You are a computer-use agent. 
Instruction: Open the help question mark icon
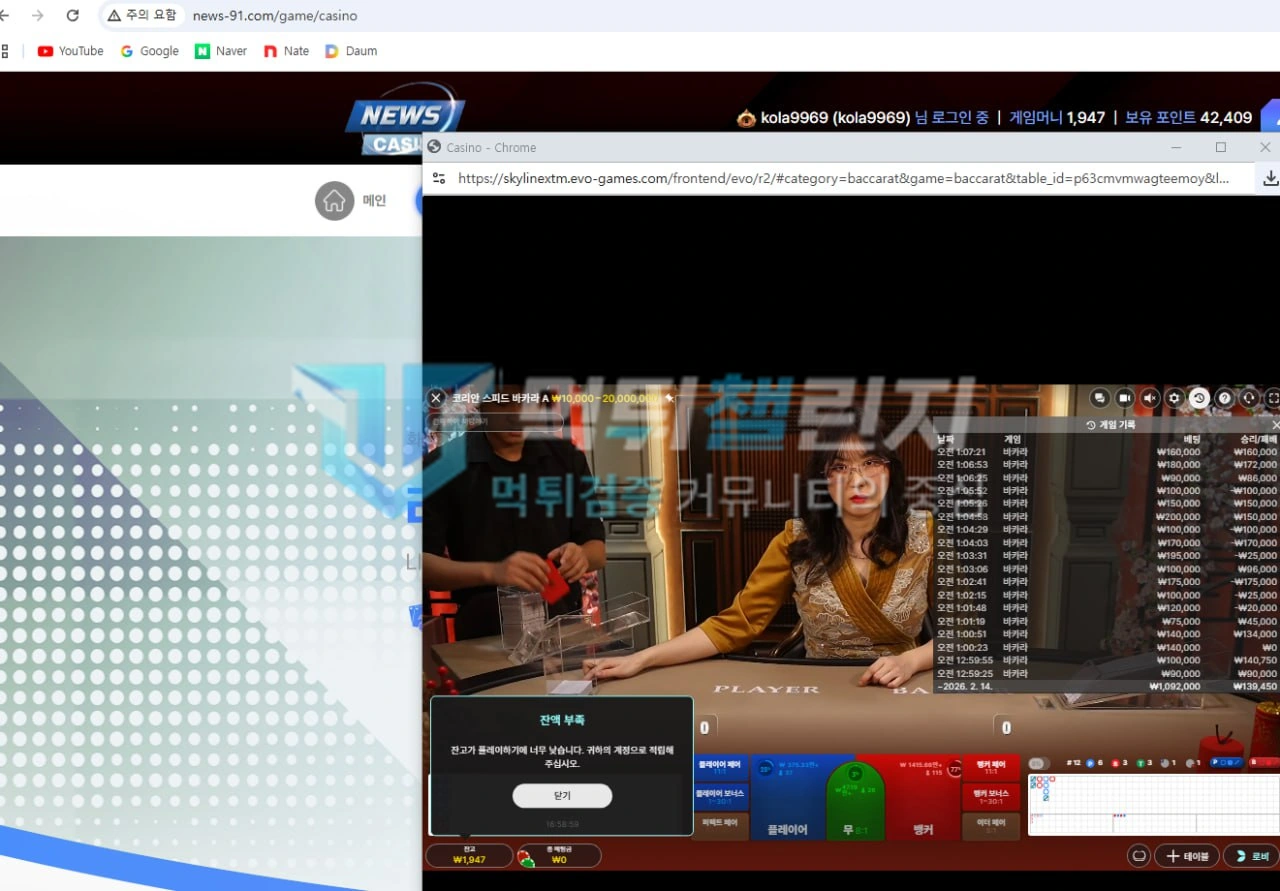click(x=1224, y=398)
